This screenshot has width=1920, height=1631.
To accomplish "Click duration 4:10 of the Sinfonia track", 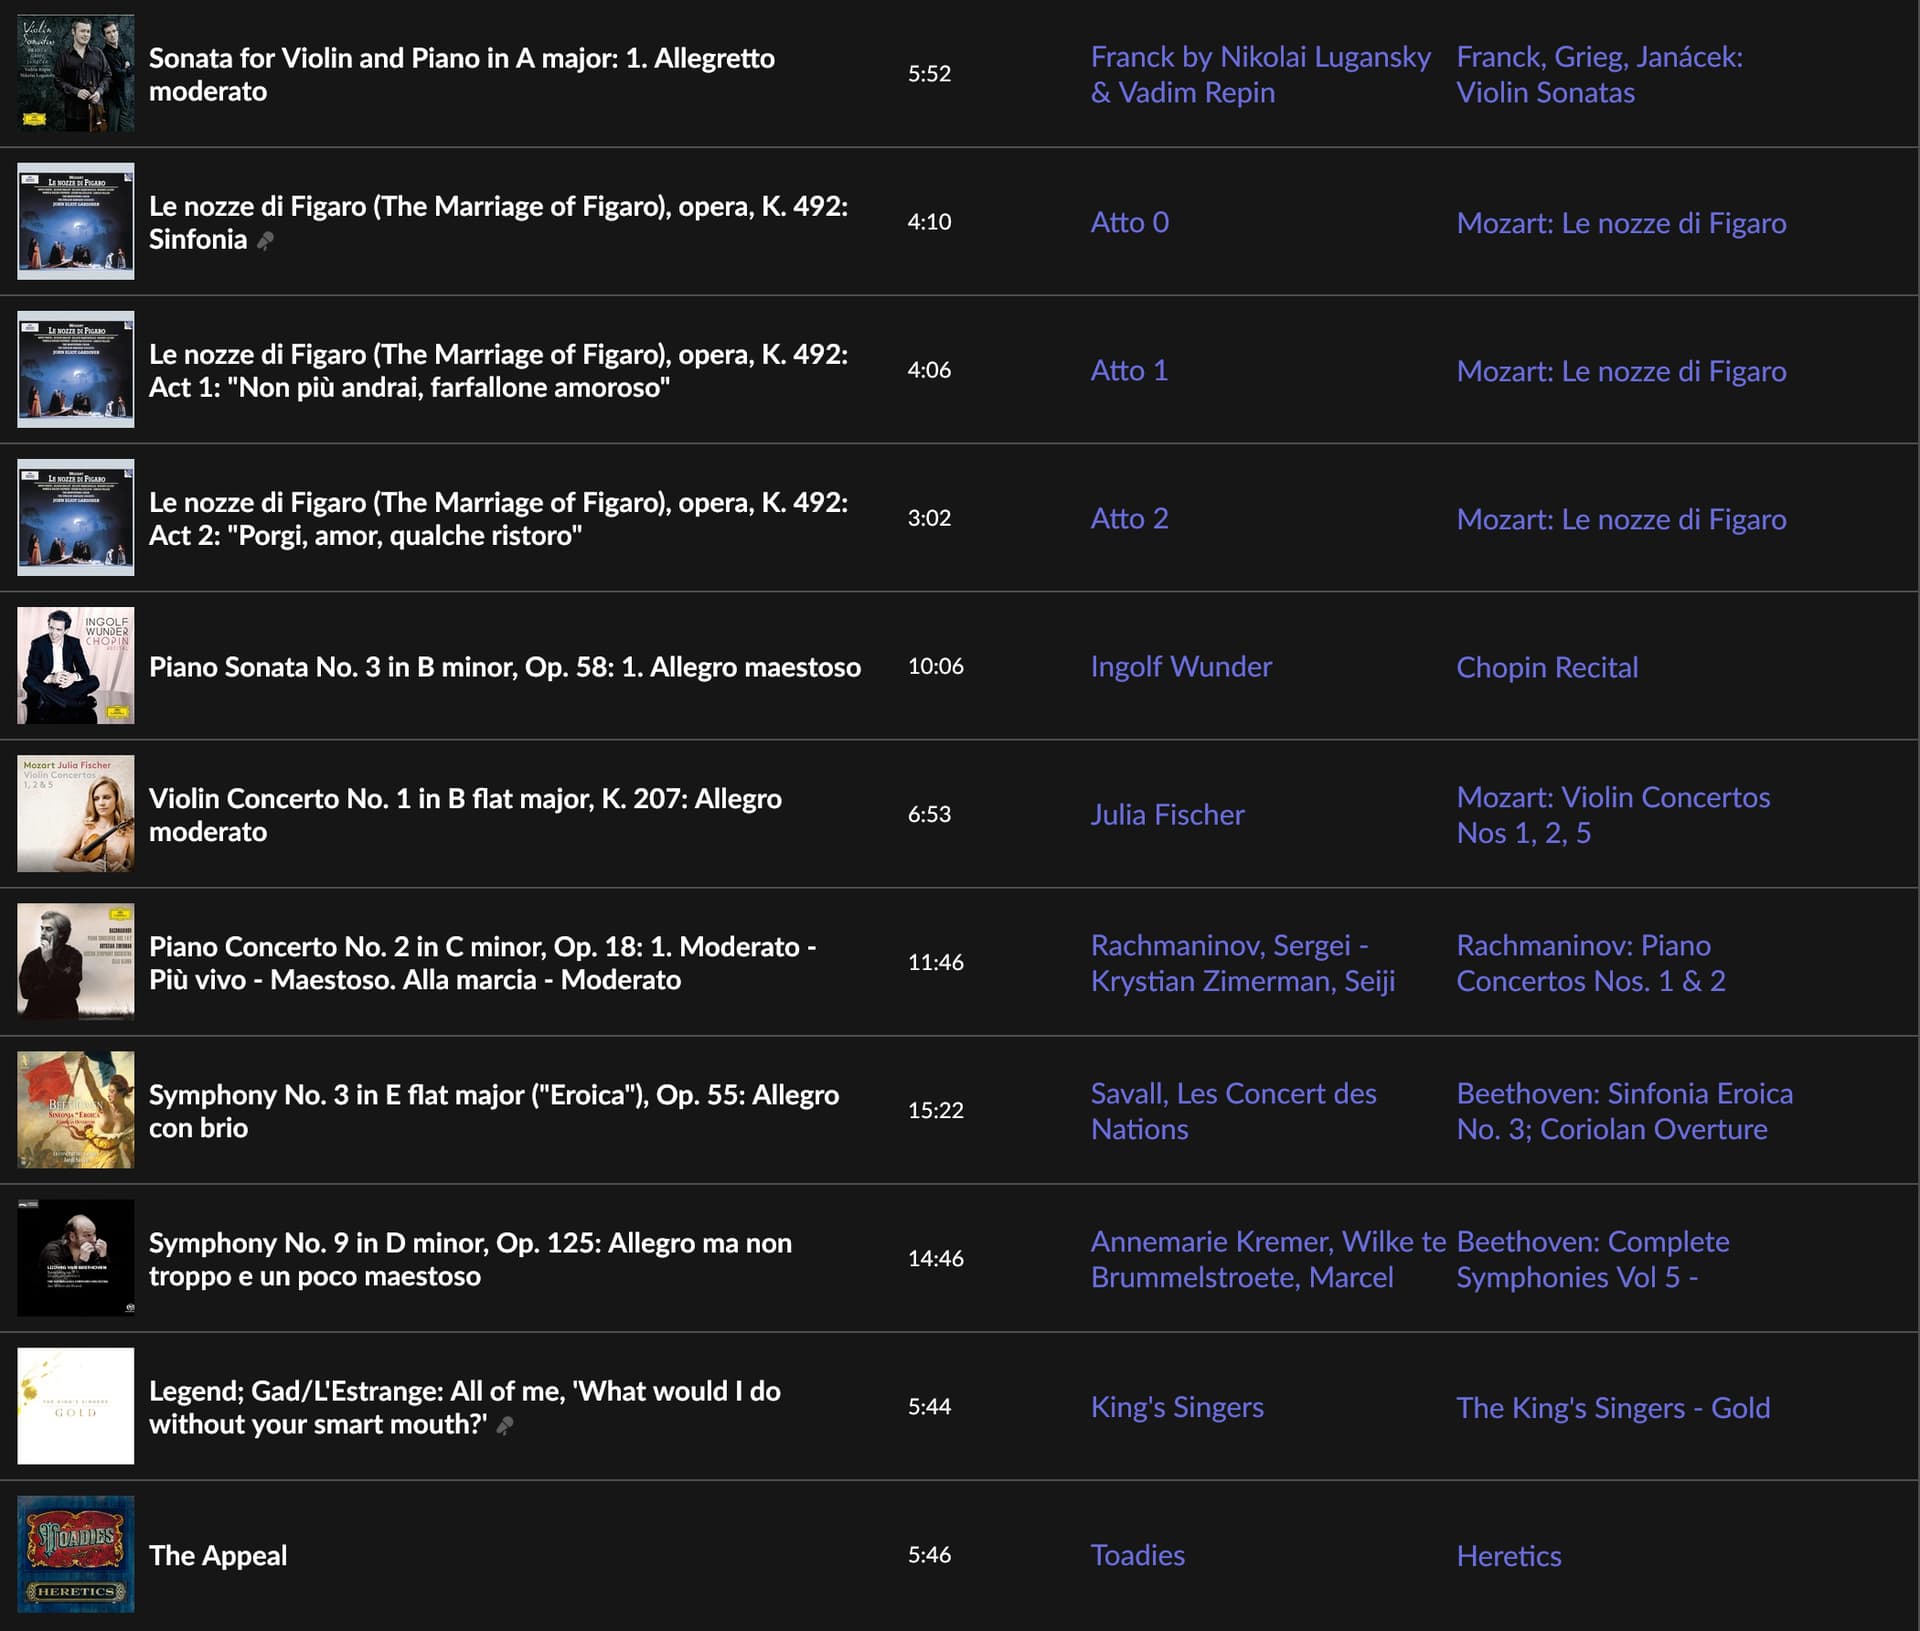I will tap(929, 221).
